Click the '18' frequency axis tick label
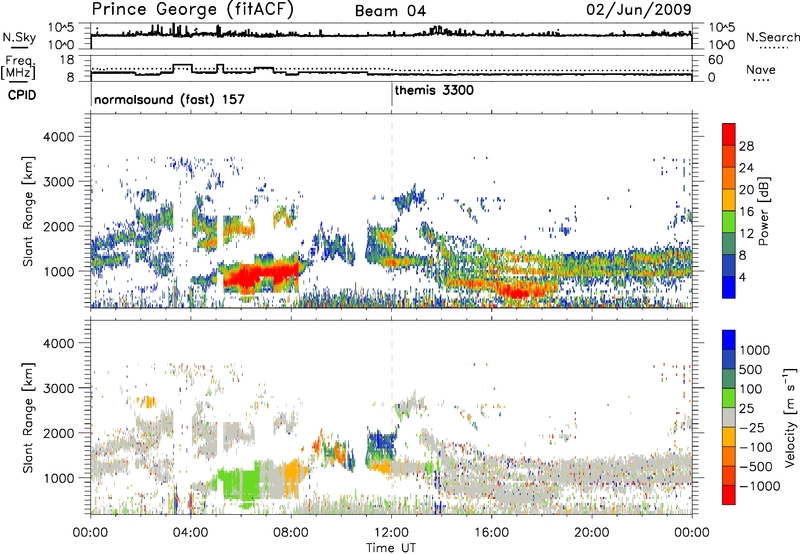Image resolution: width=800 pixels, height=554 pixels. pos(67,60)
